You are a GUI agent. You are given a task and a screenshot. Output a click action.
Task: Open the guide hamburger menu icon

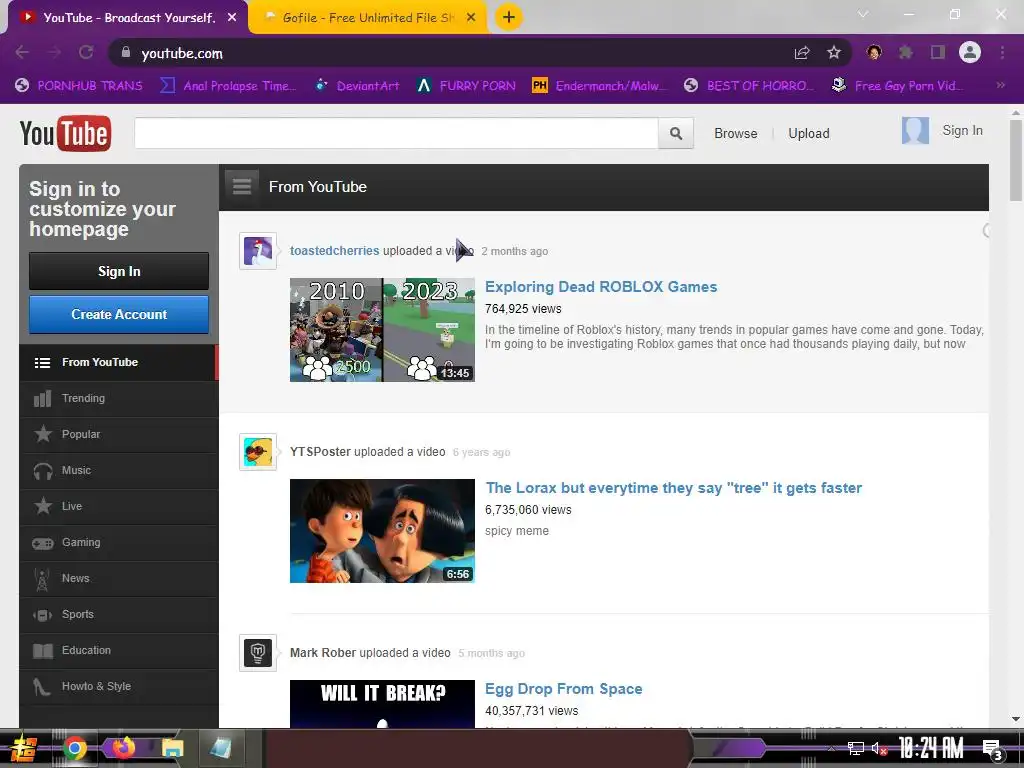(242, 187)
